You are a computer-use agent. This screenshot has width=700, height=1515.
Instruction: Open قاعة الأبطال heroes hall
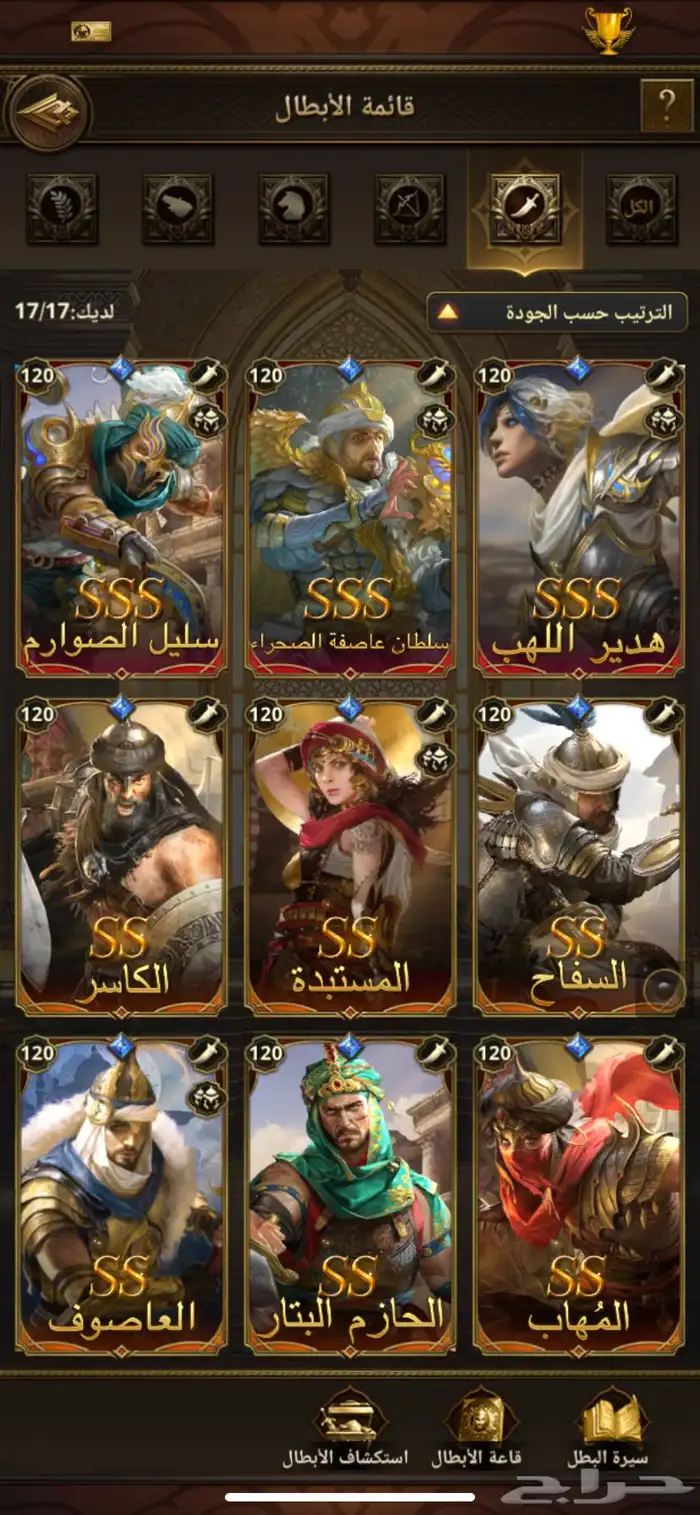pyautogui.click(x=476, y=1430)
